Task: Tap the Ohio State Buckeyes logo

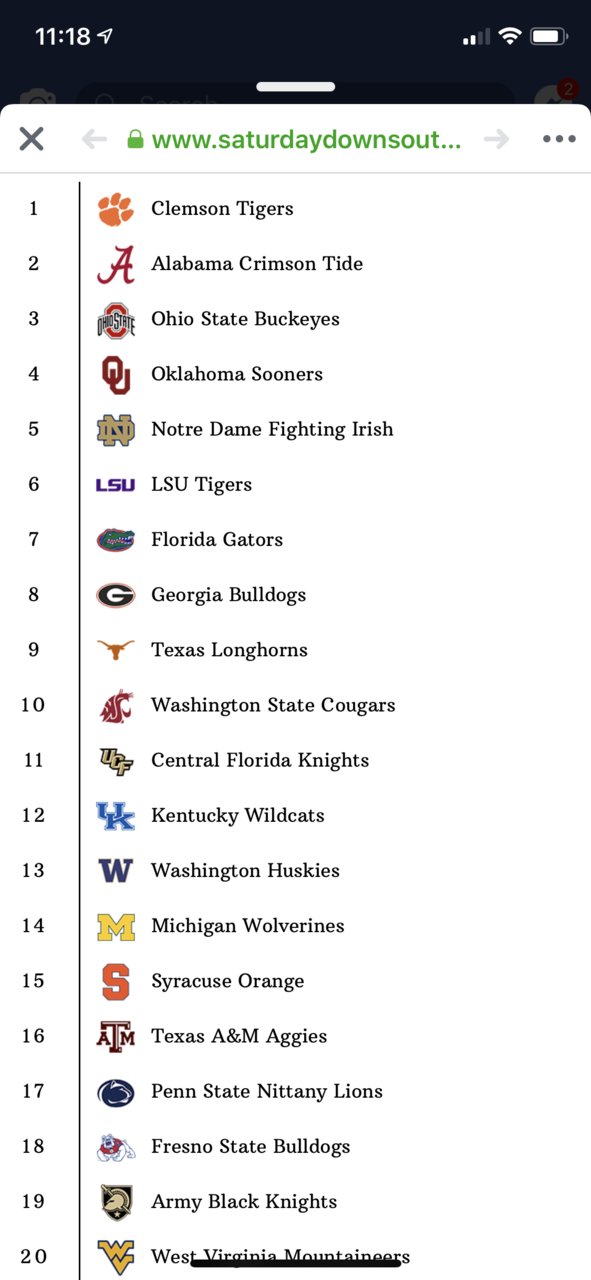Action: click(x=116, y=320)
